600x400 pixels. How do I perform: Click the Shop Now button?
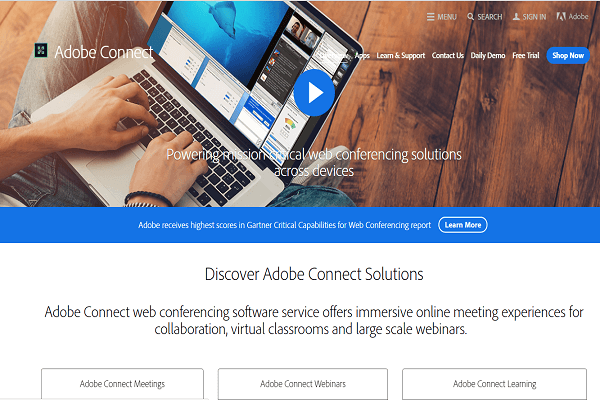pyautogui.click(x=568, y=56)
